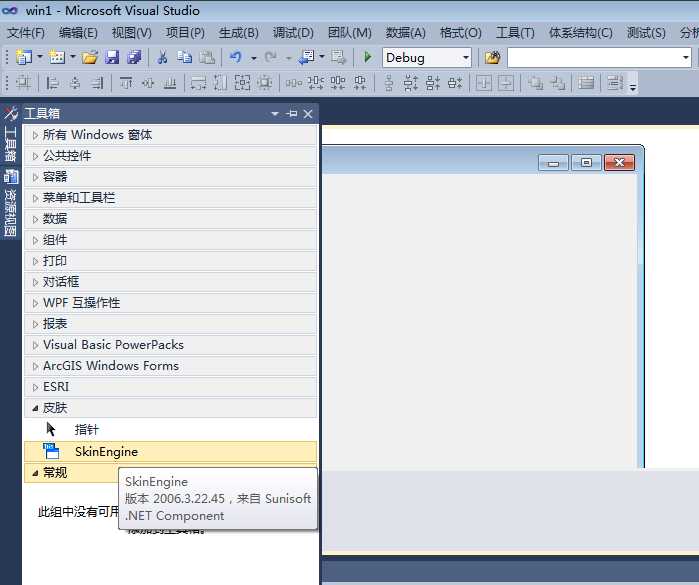The image size is (699, 585).
Task: Open the 文件(F) menu
Action: (x=26, y=33)
